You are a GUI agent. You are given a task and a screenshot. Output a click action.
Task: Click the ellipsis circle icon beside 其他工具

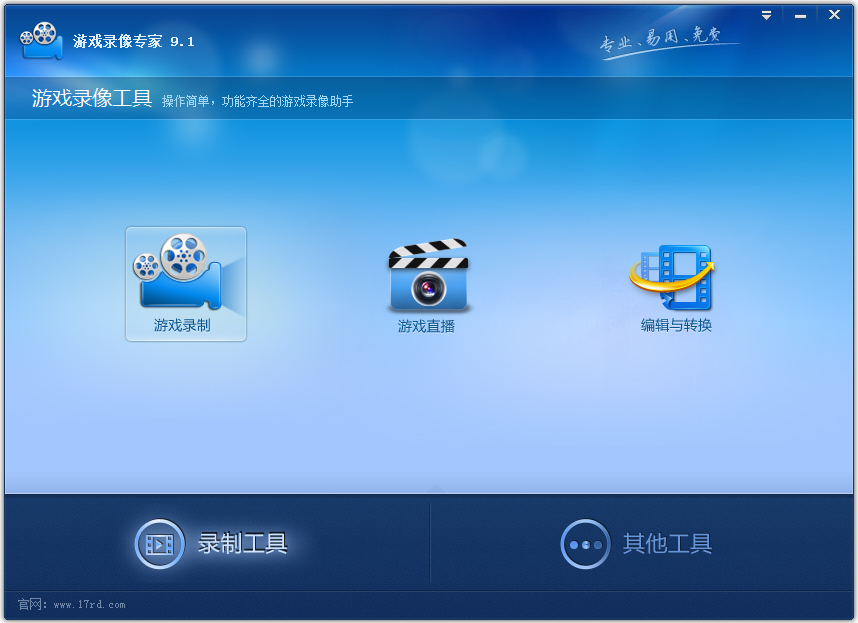pos(585,545)
